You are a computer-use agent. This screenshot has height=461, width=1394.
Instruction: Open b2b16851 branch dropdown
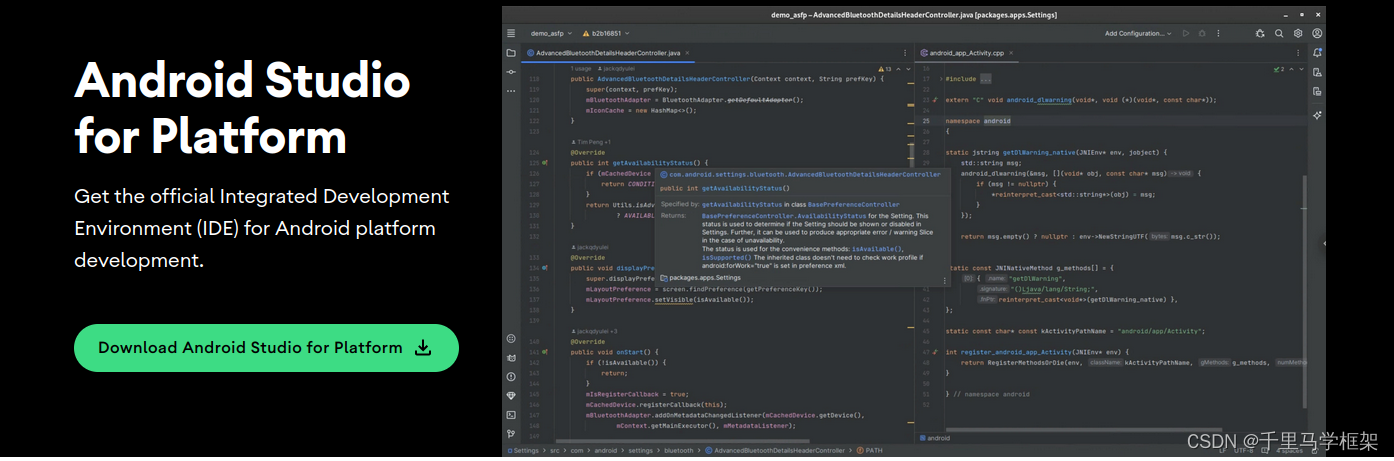coord(606,33)
